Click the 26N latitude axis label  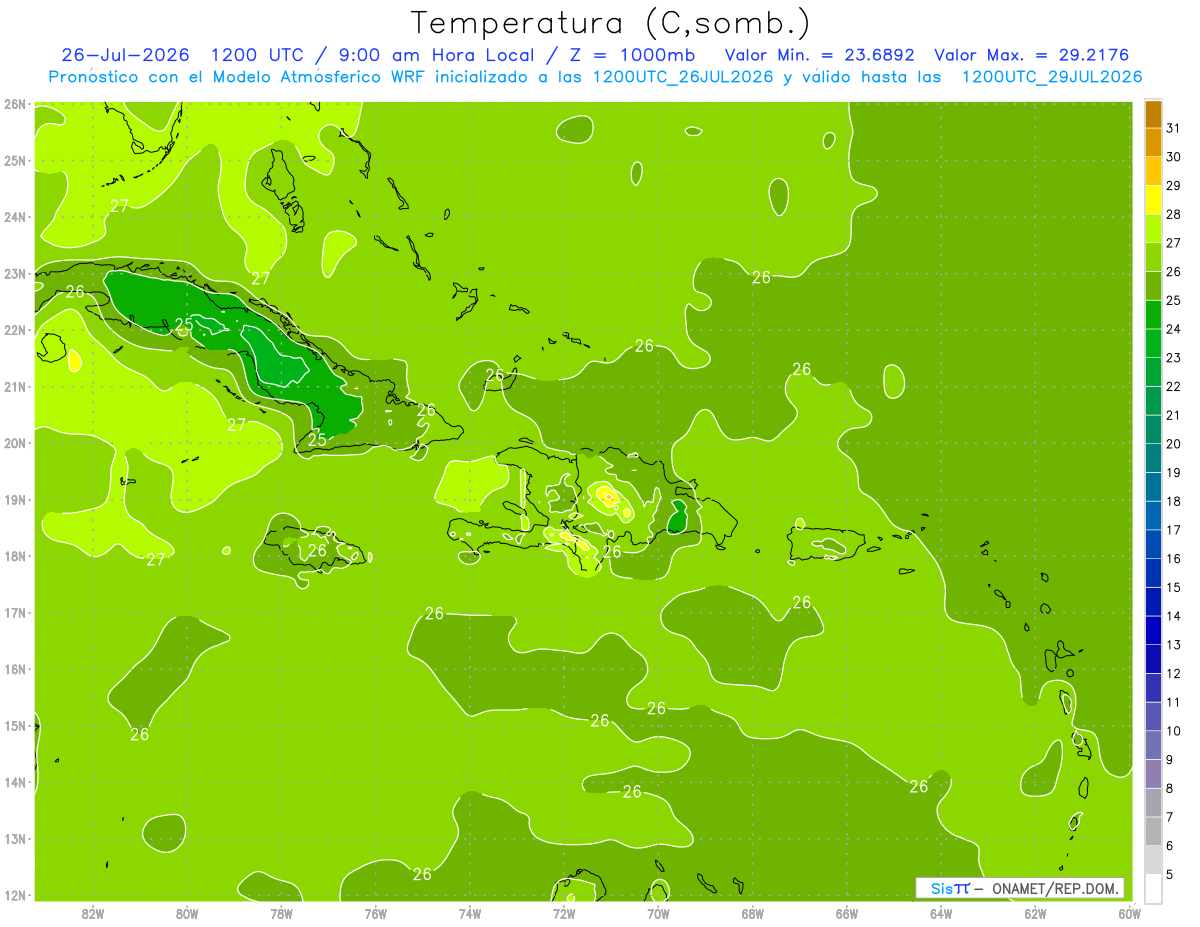click(x=14, y=104)
